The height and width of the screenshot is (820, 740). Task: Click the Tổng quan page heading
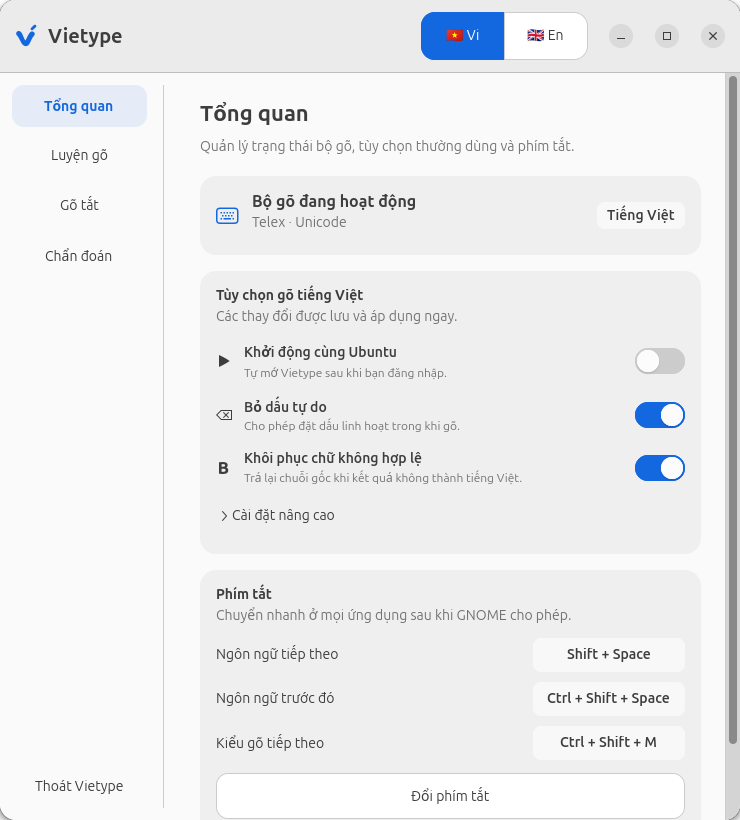[x=254, y=114]
